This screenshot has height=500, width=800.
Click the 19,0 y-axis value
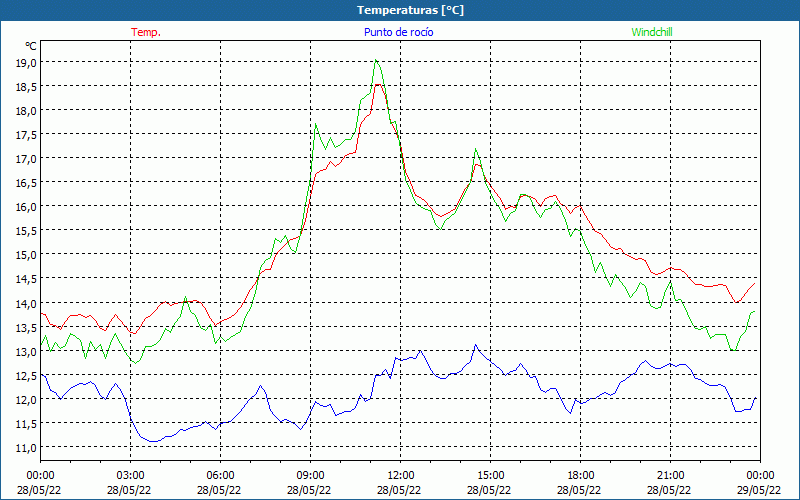click(26, 62)
